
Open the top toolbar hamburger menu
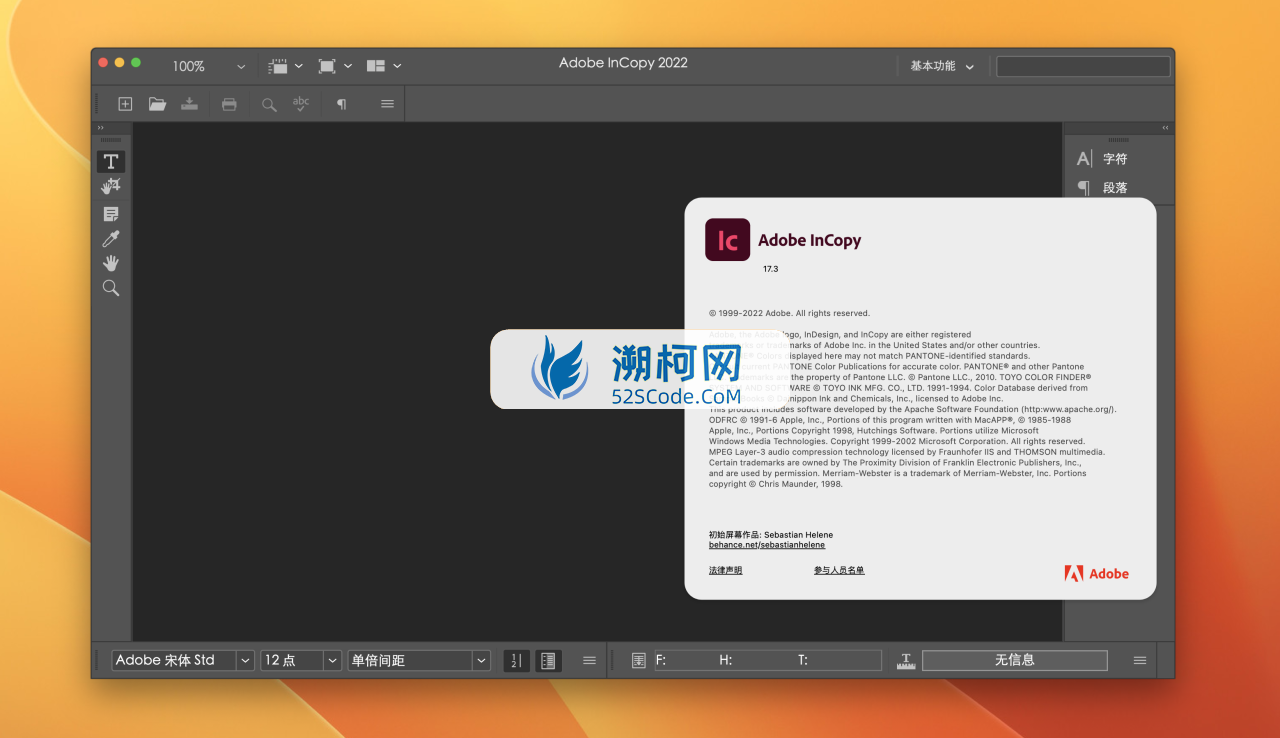point(387,104)
